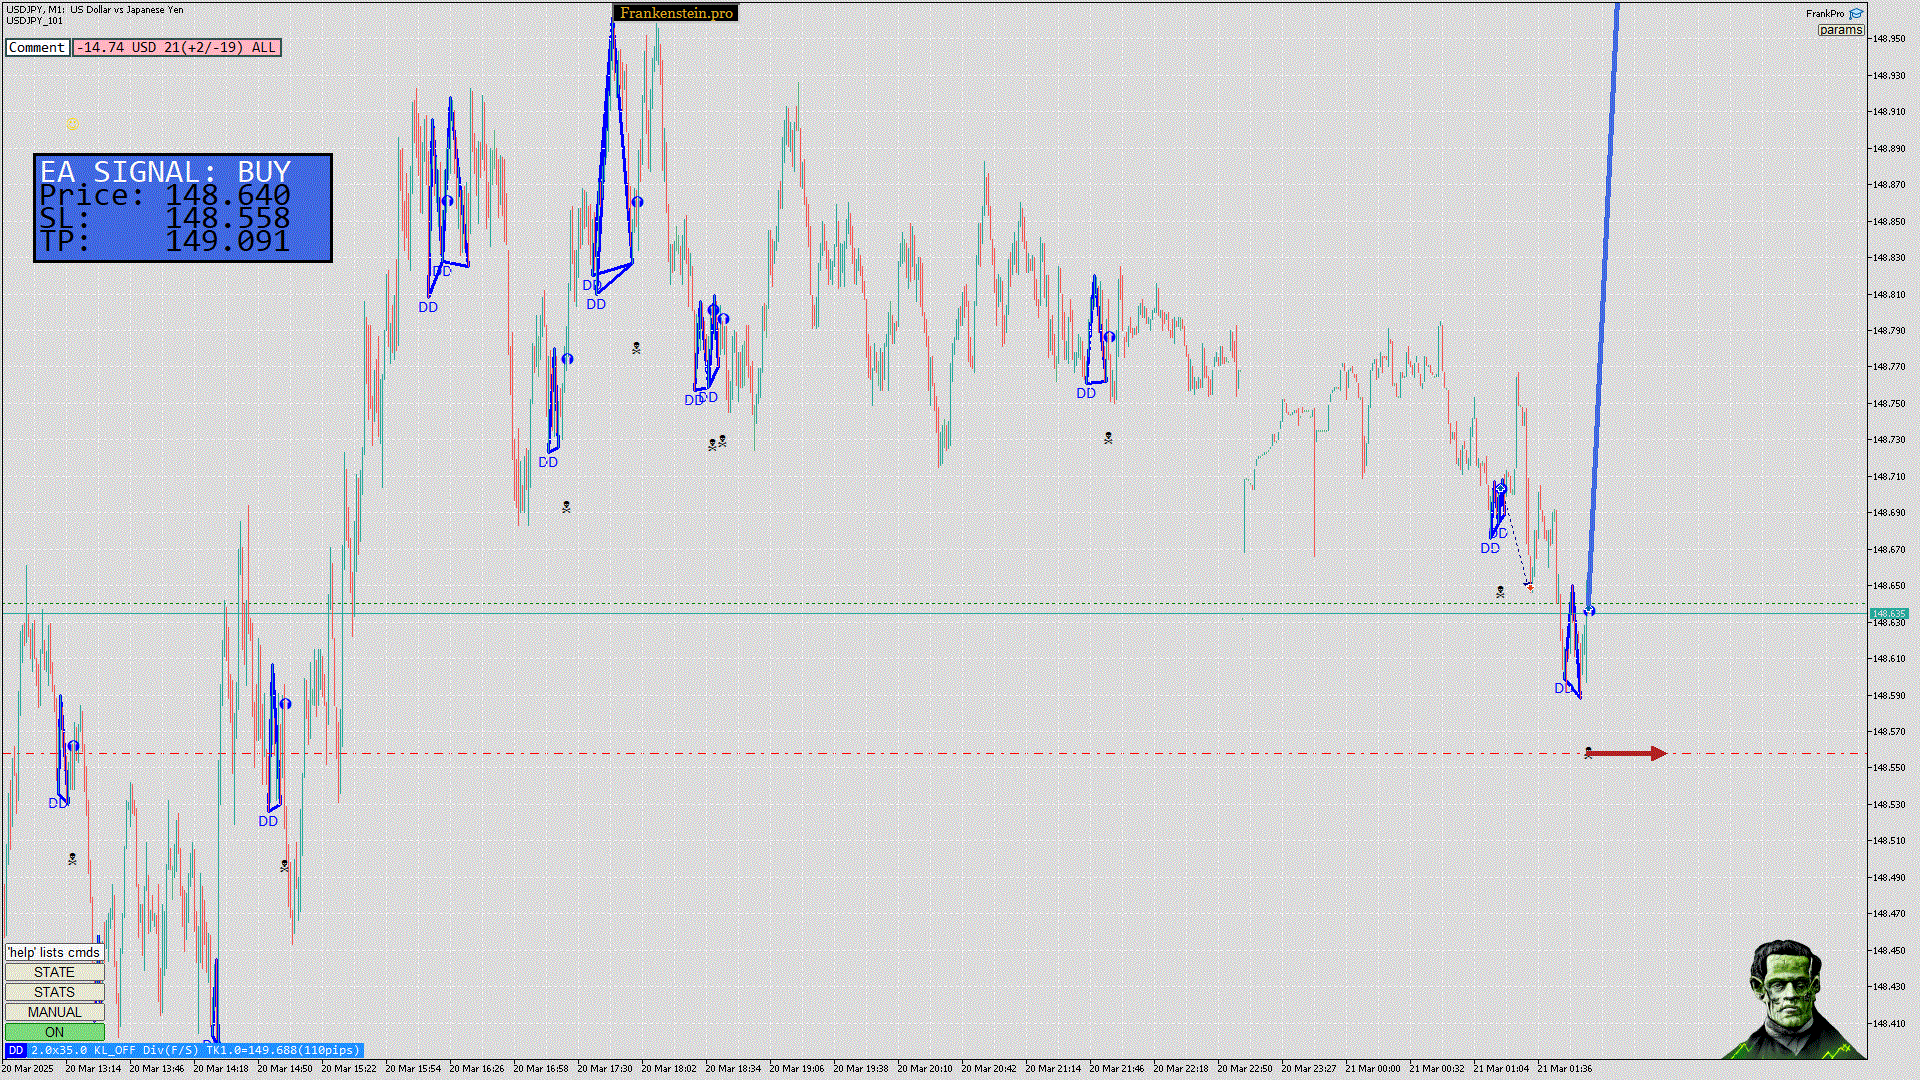Expand the profit summary -14.74 USD field
The height and width of the screenshot is (1080, 1920).
click(177, 47)
